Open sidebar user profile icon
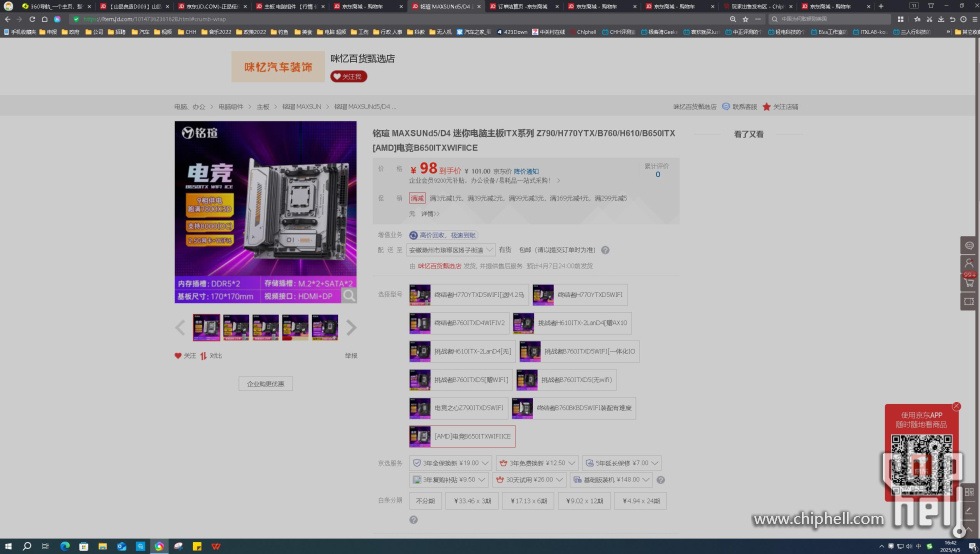 point(969,264)
